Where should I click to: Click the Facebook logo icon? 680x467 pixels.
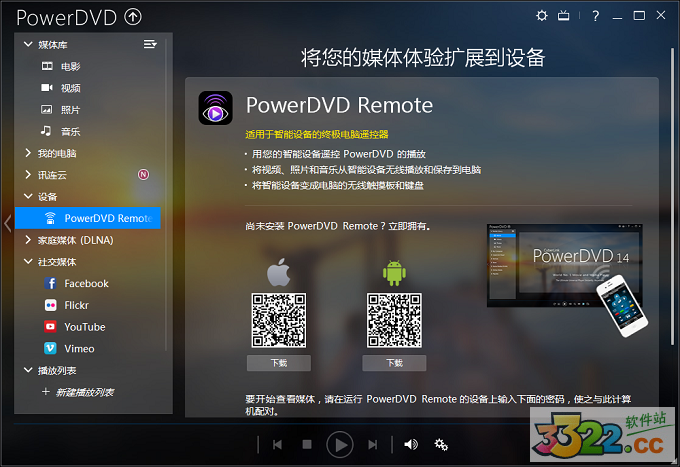[50, 283]
